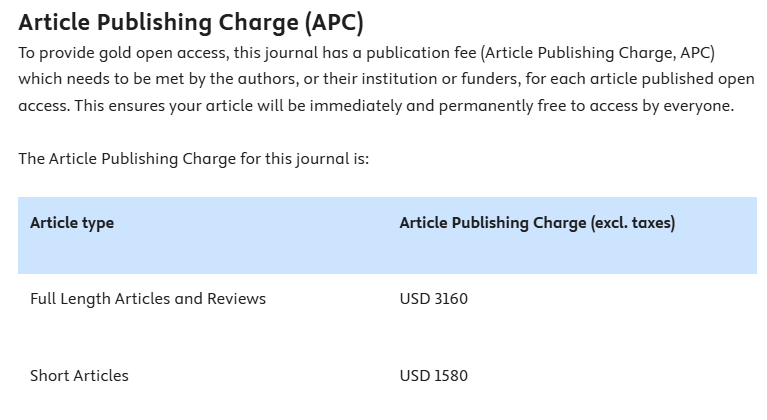Click the words immediately and permanently free
The height and width of the screenshot is (420, 767).
tap(436, 106)
